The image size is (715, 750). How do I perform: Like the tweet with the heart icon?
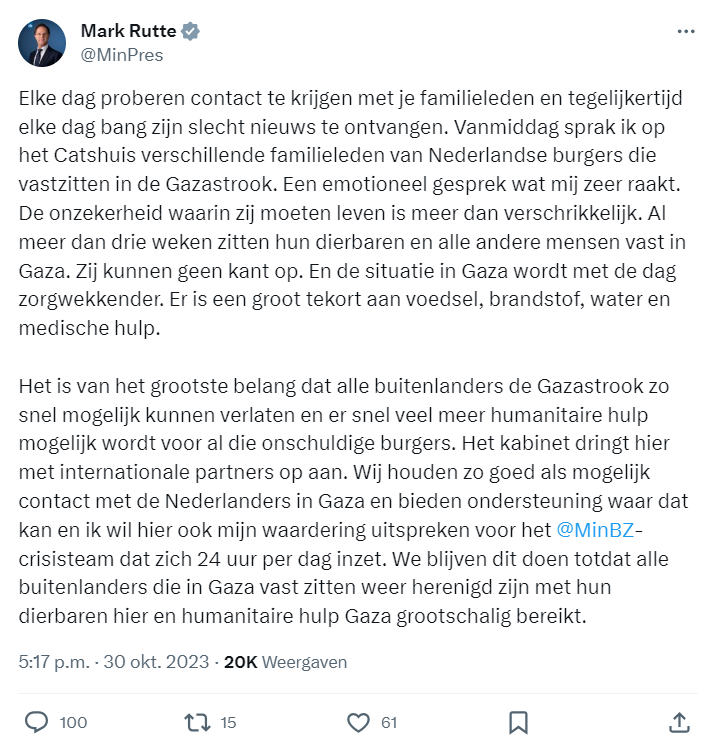358,722
